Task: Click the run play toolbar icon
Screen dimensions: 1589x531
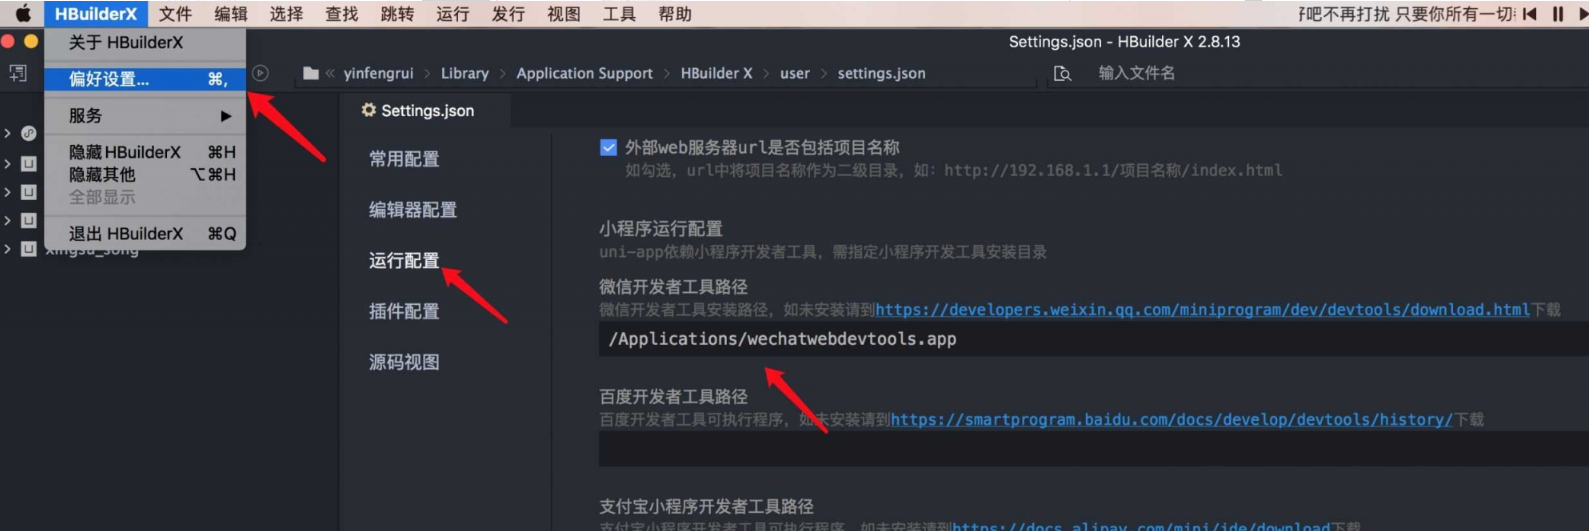Action: [x=260, y=73]
